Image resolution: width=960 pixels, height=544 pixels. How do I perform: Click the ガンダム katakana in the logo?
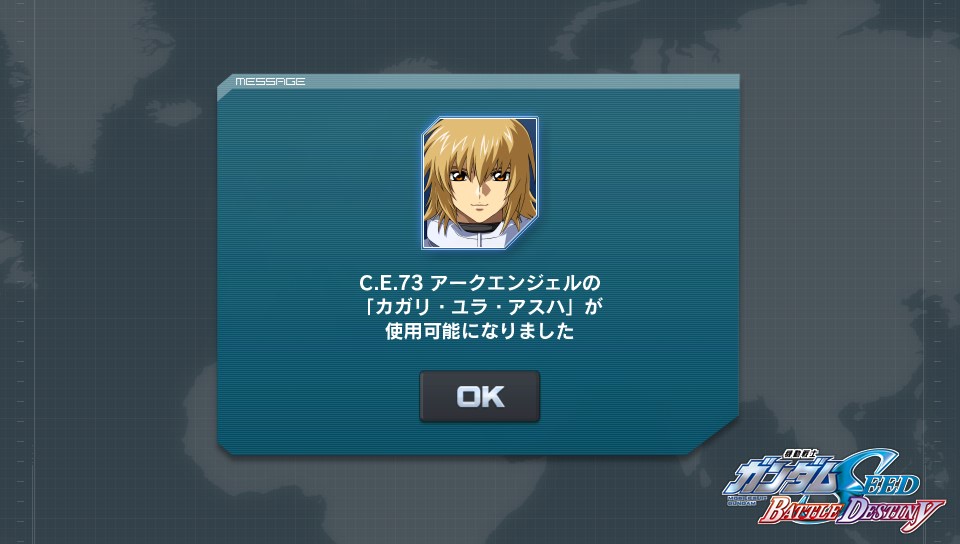pyautogui.click(x=782, y=479)
